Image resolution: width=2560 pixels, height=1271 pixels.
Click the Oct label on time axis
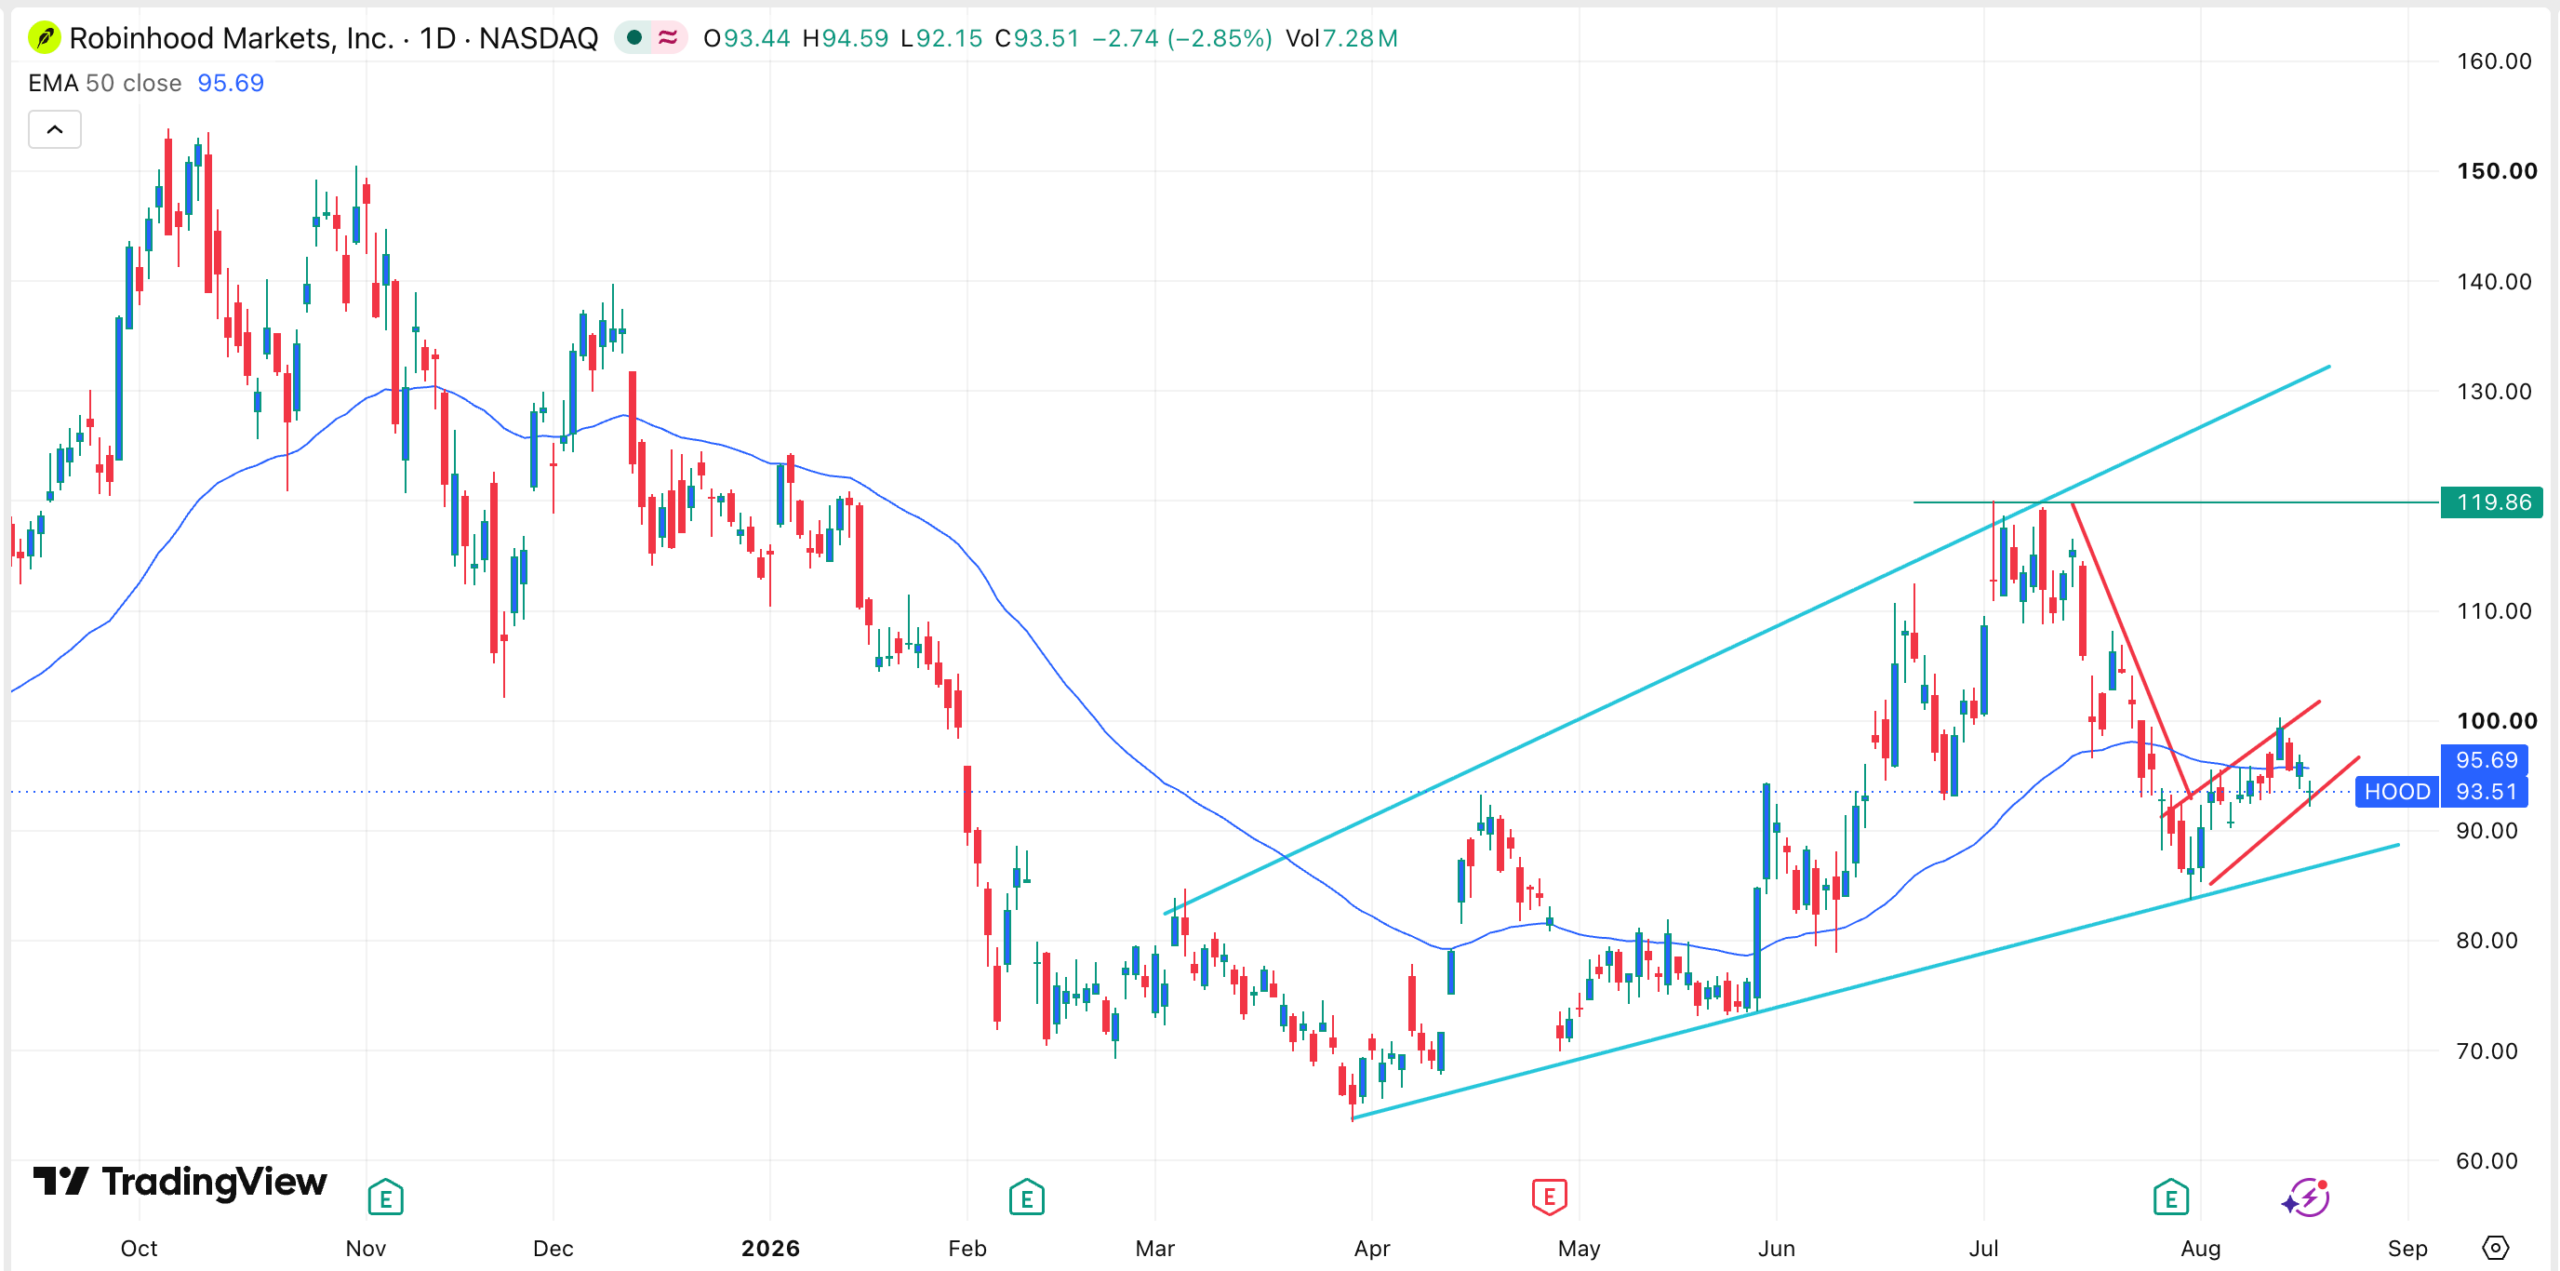(139, 1248)
